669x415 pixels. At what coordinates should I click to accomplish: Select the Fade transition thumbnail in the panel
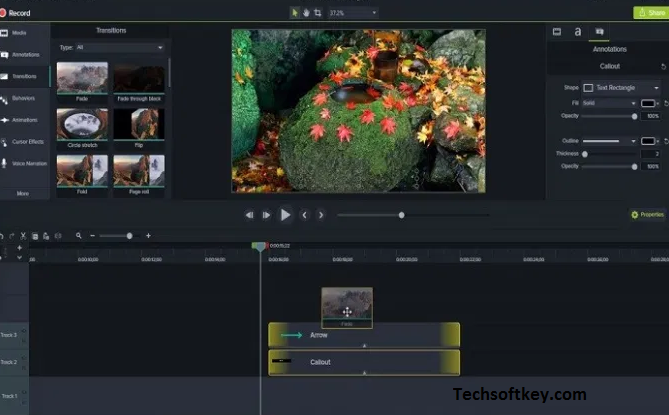coord(82,78)
